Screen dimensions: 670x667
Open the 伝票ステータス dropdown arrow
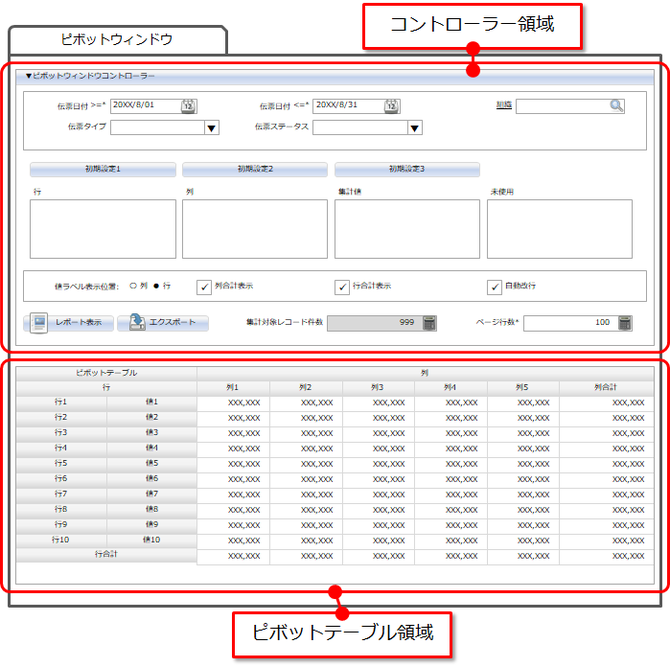(414, 128)
